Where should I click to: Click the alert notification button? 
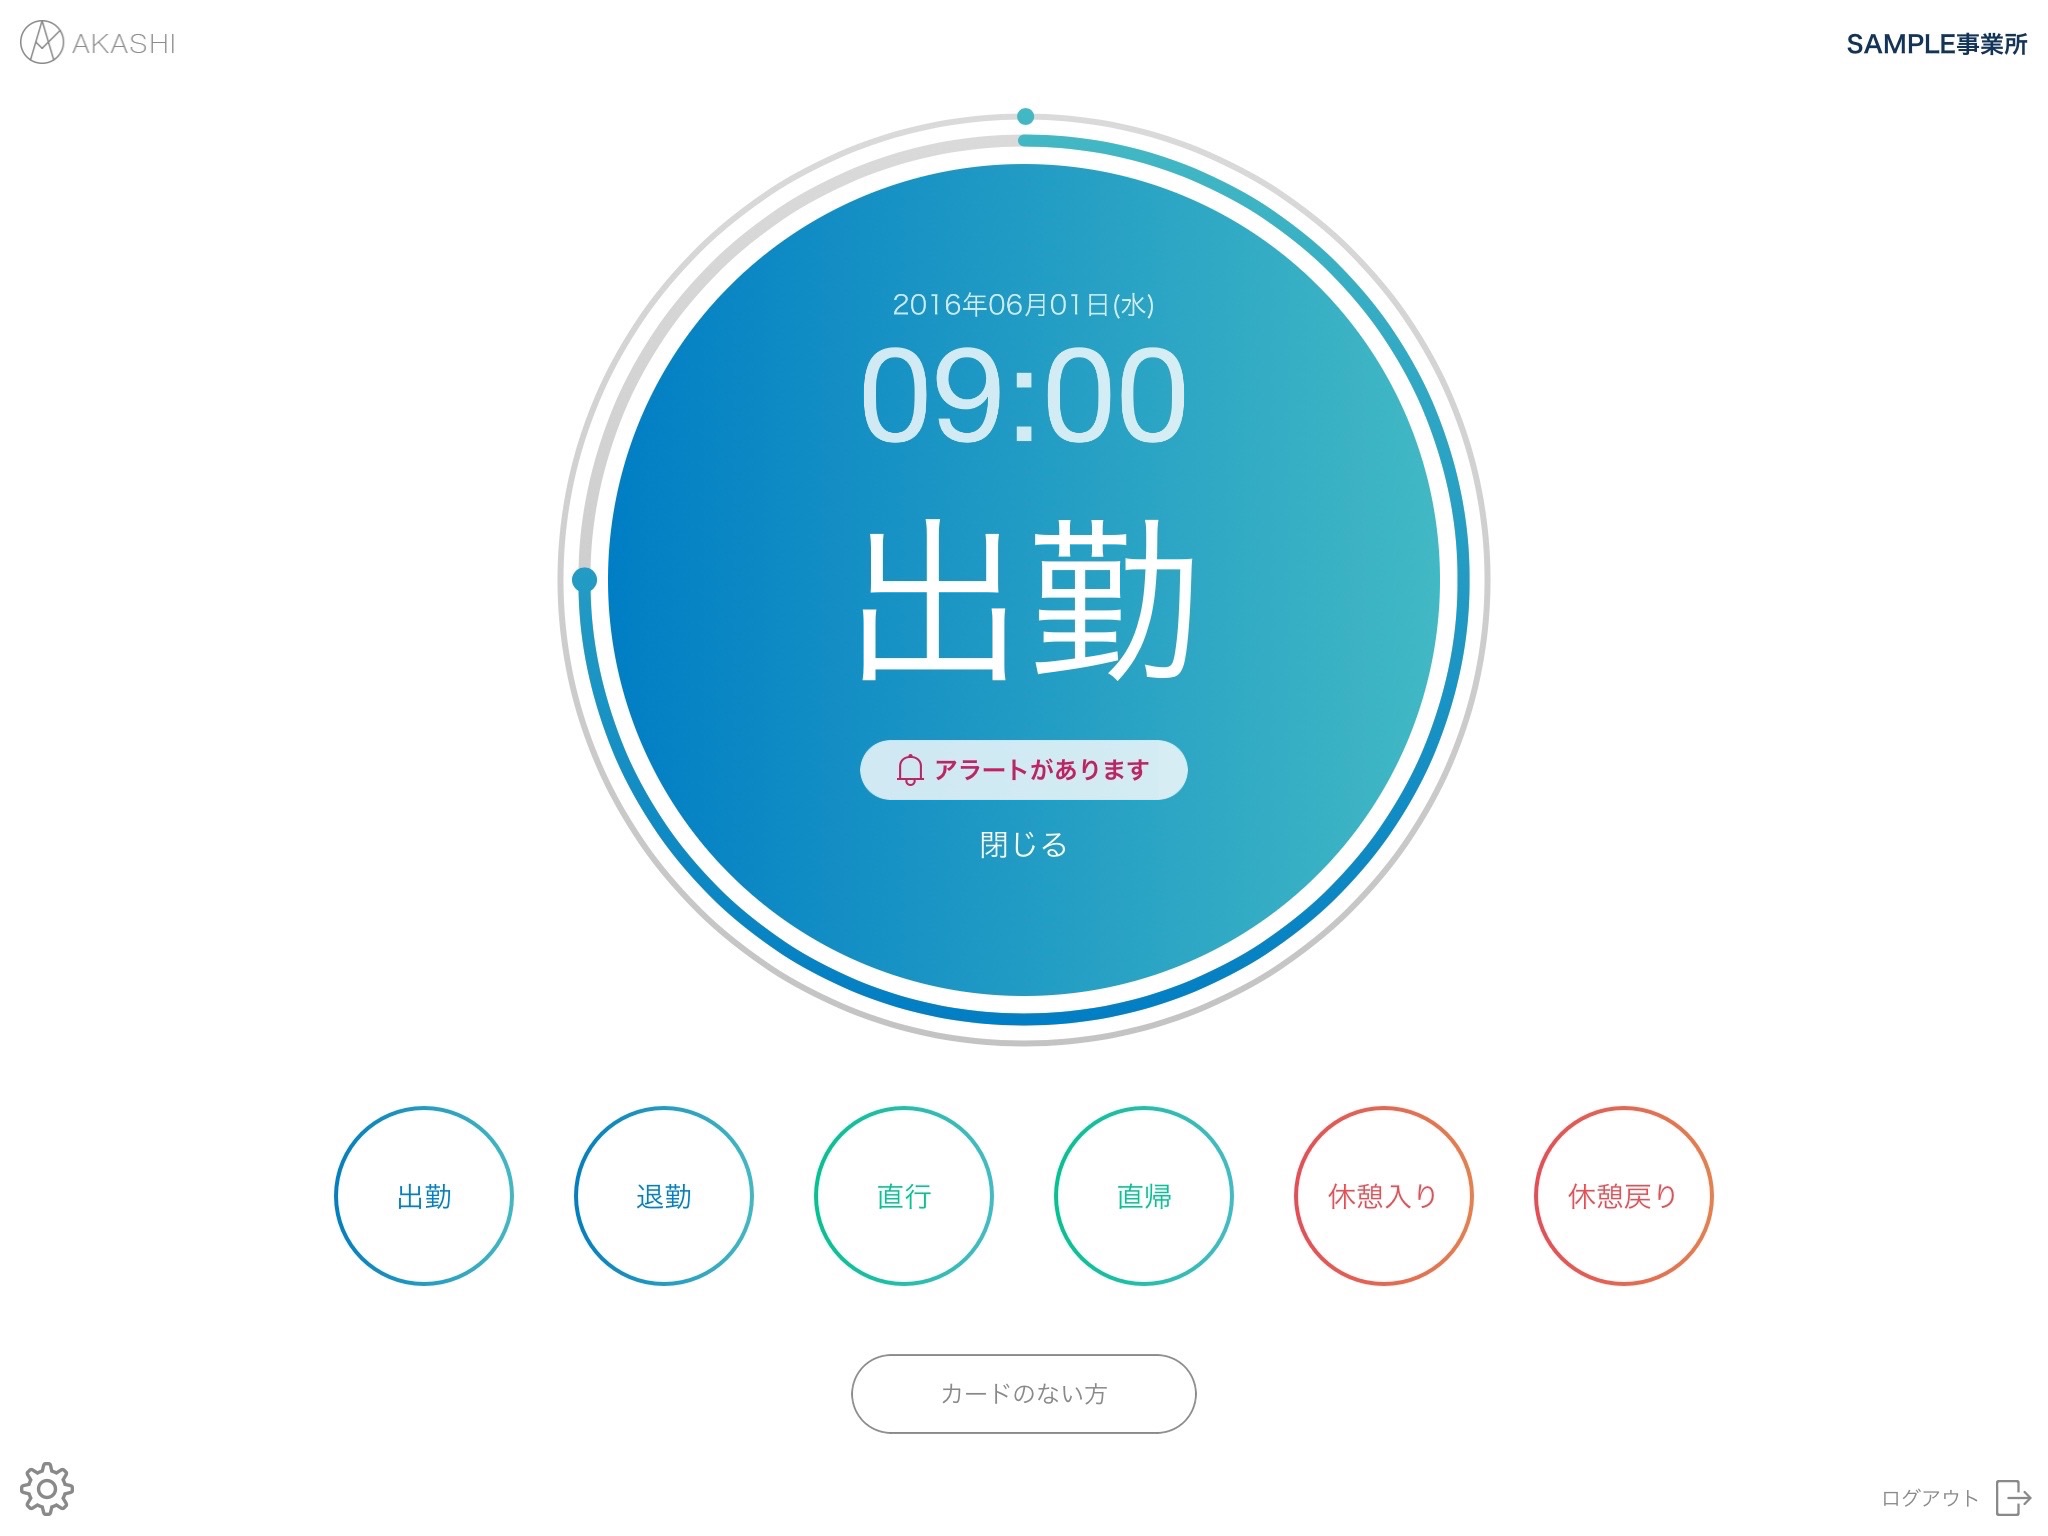(x=1022, y=770)
